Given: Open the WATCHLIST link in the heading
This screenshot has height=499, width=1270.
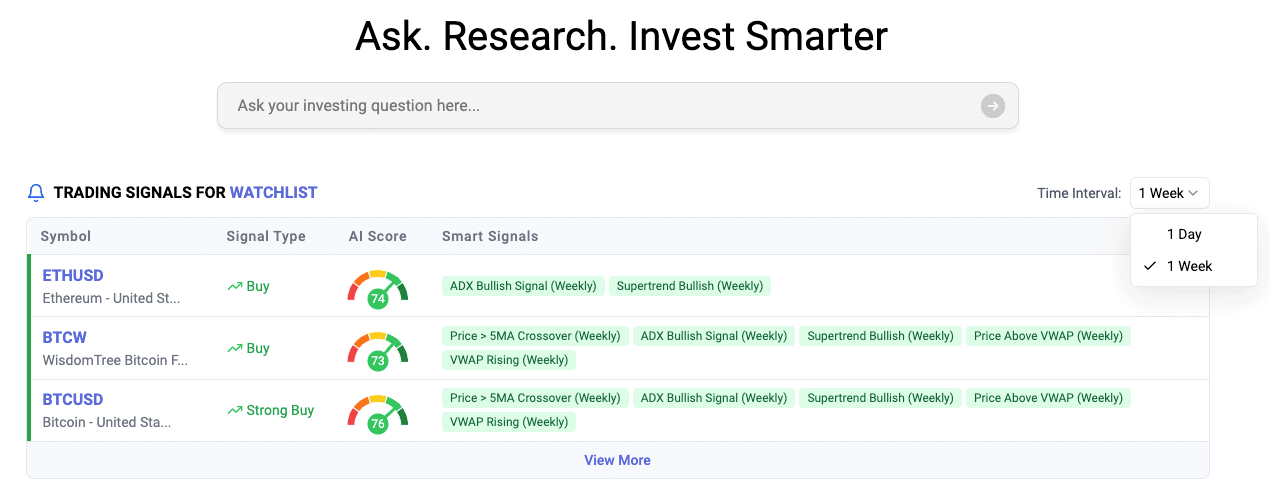Looking at the screenshot, I should pyautogui.click(x=273, y=193).
